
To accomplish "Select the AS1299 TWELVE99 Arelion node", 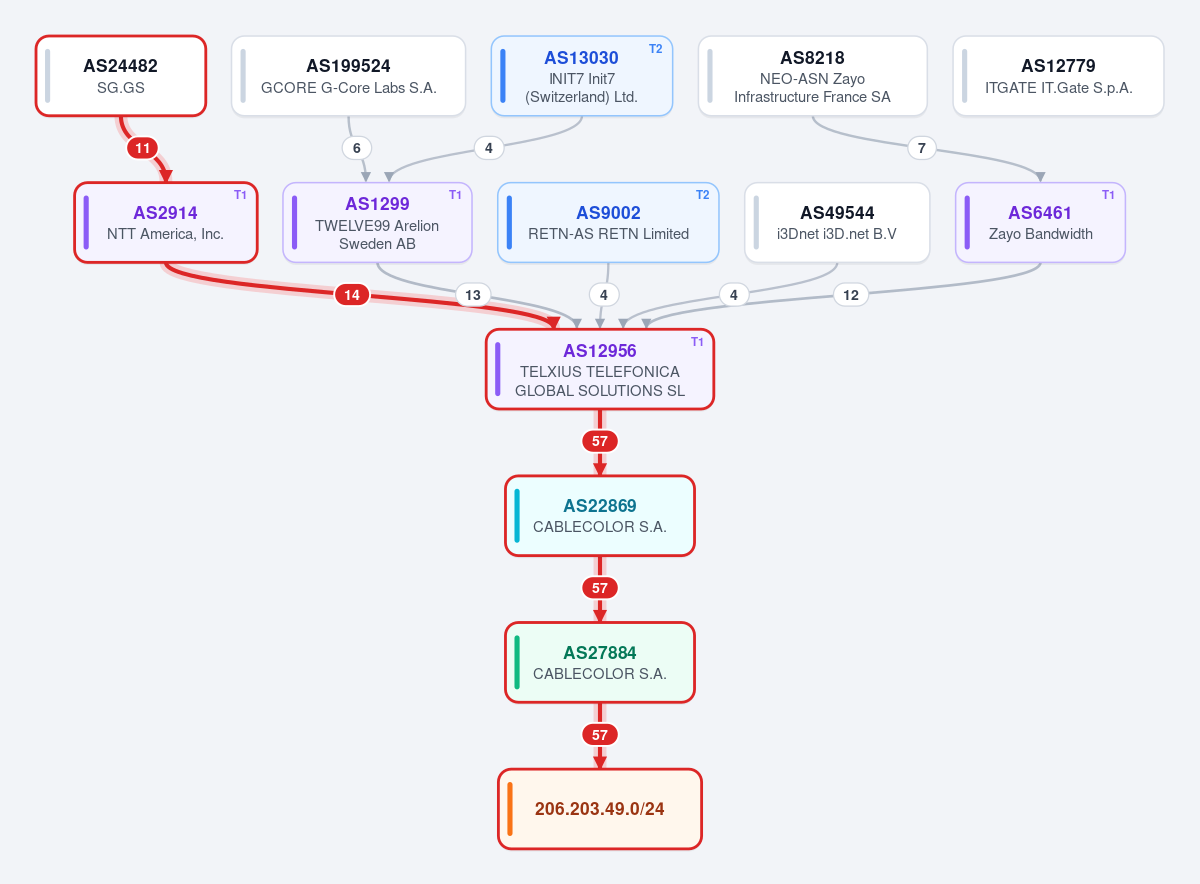I will [x=377, y=223].
